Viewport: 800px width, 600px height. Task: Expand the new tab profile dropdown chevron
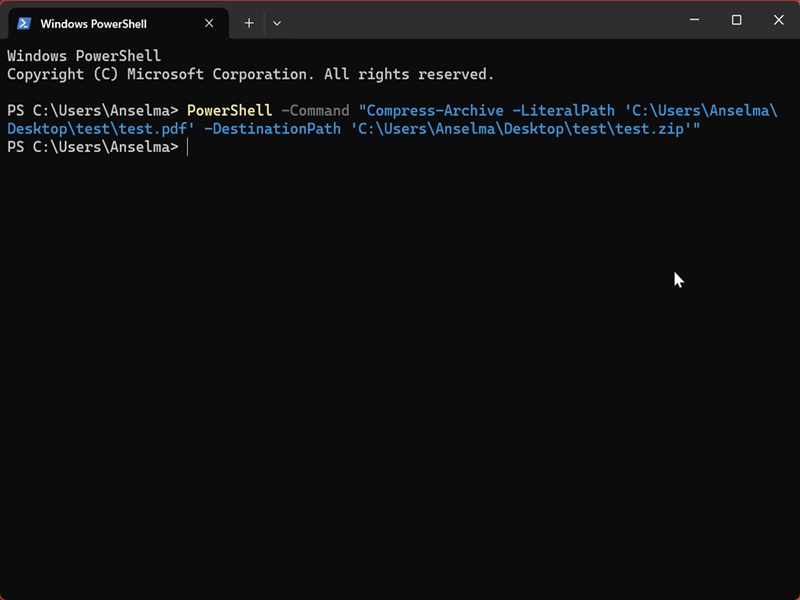click(x=277, y=23)
